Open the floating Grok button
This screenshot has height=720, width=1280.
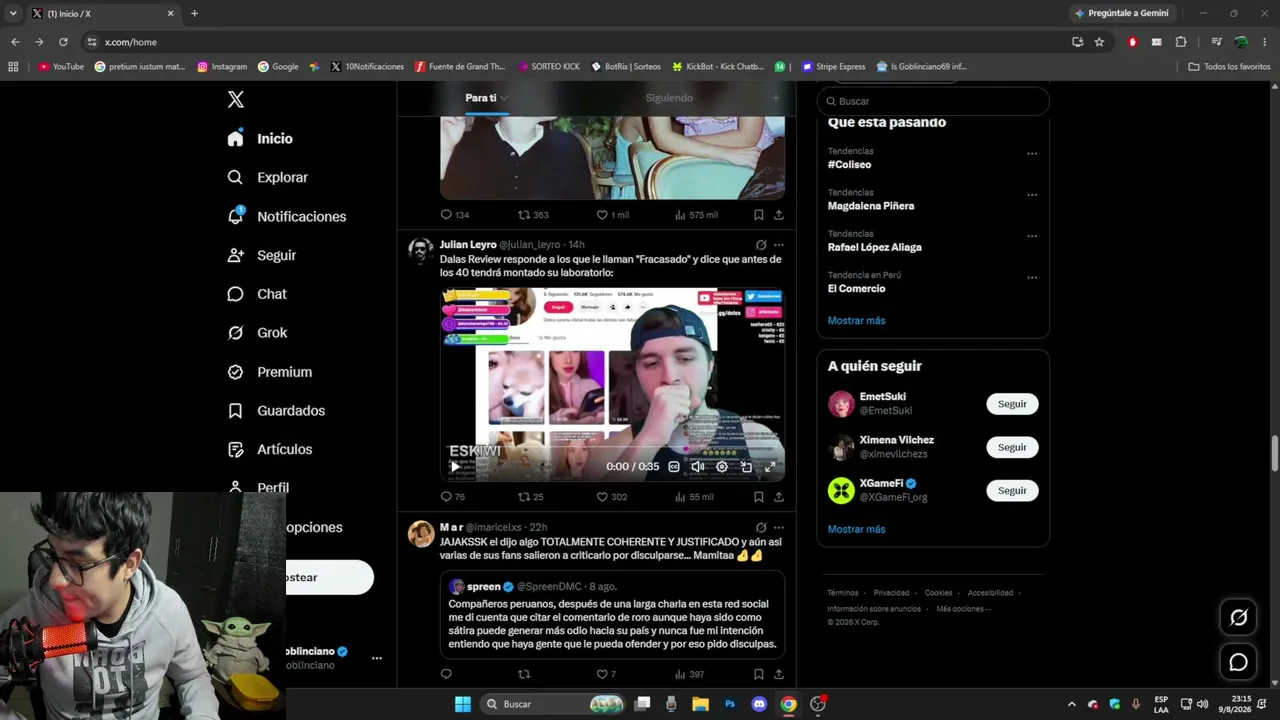click(1238, 618)
